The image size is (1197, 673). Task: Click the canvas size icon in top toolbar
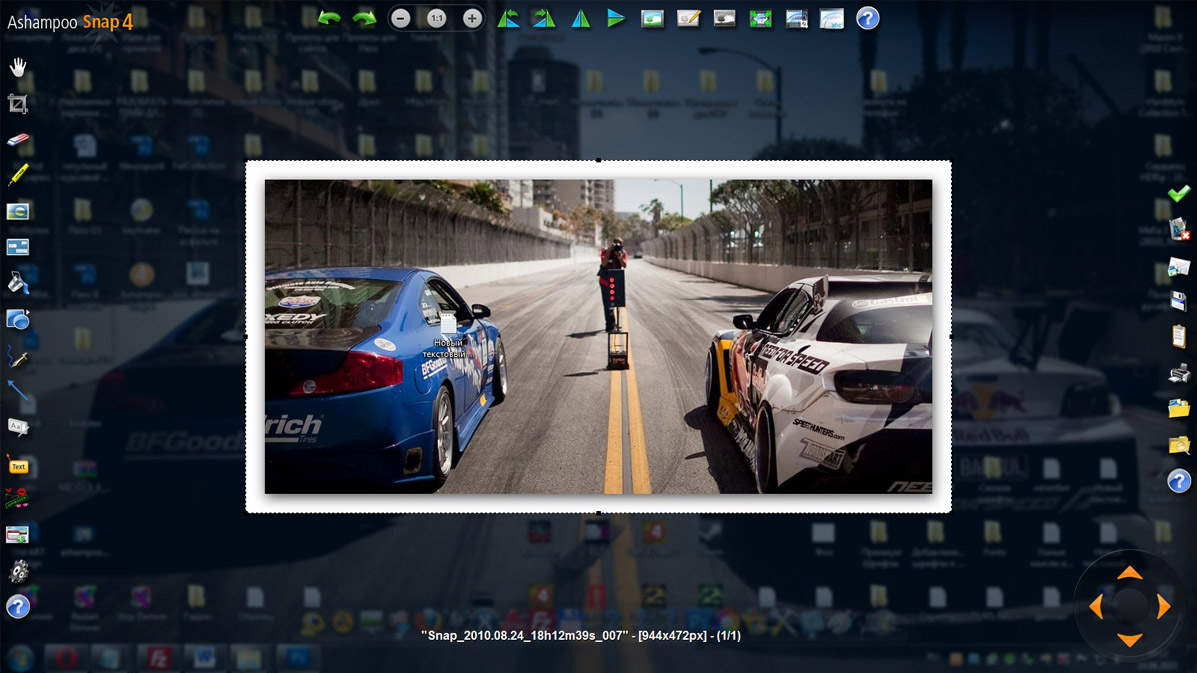[796, 18]
